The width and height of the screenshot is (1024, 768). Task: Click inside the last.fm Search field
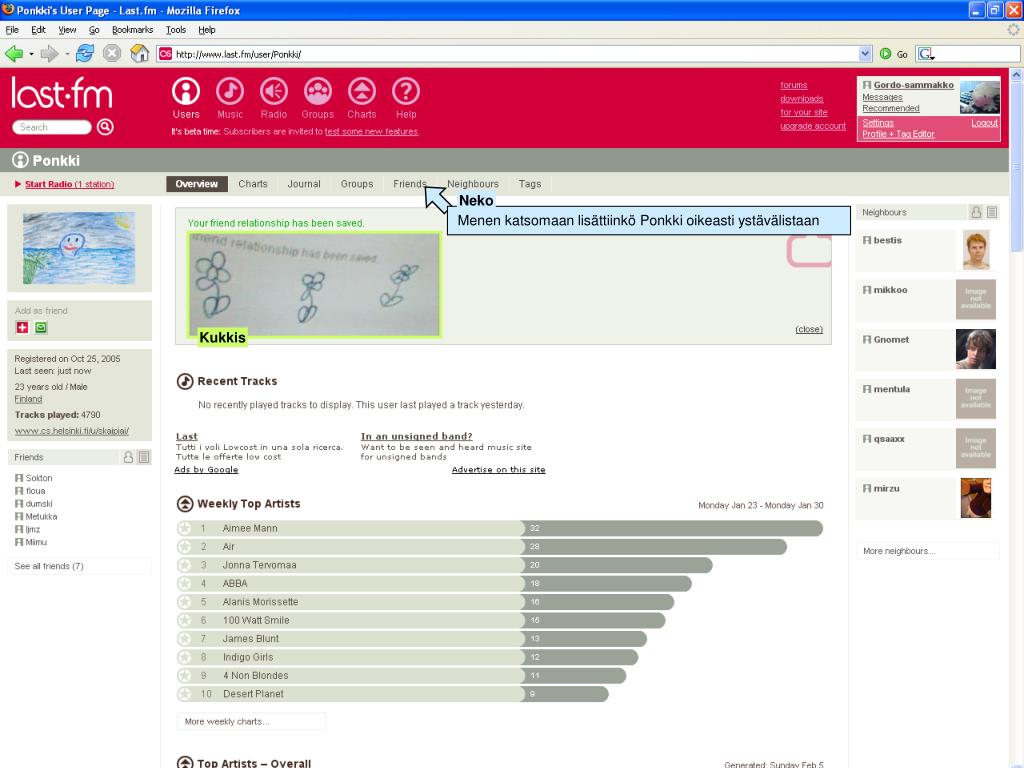pos(51,127)
